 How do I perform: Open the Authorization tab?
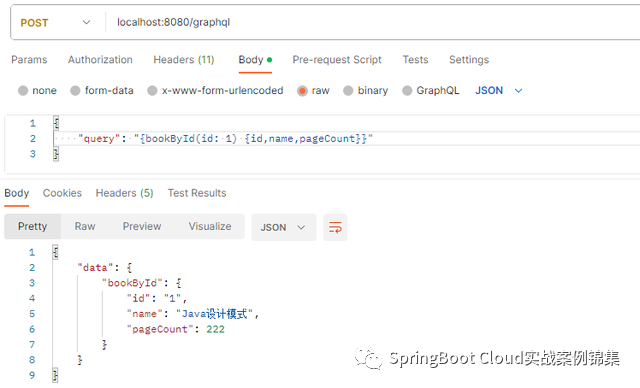[100, 60]
